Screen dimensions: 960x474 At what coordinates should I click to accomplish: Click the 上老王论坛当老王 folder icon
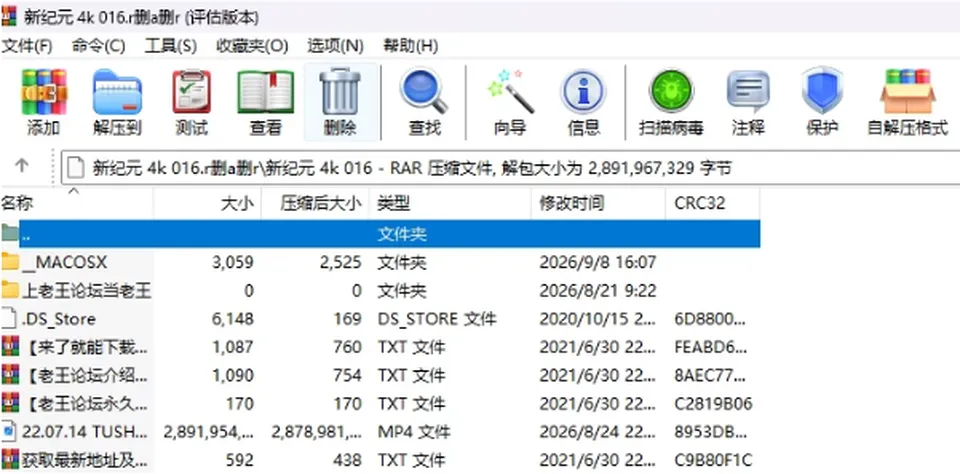coord(10,290)
